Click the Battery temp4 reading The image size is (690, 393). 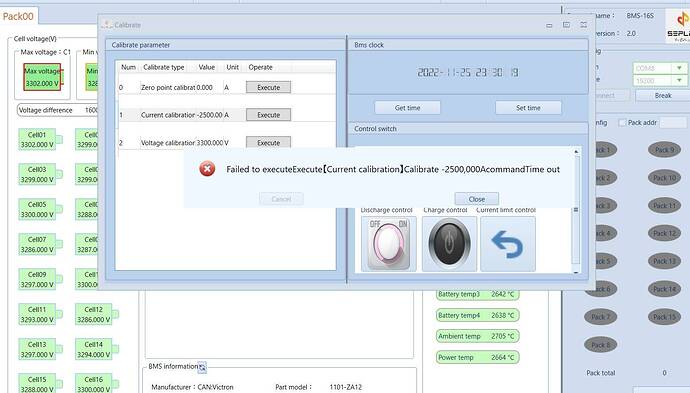(477, 315)
